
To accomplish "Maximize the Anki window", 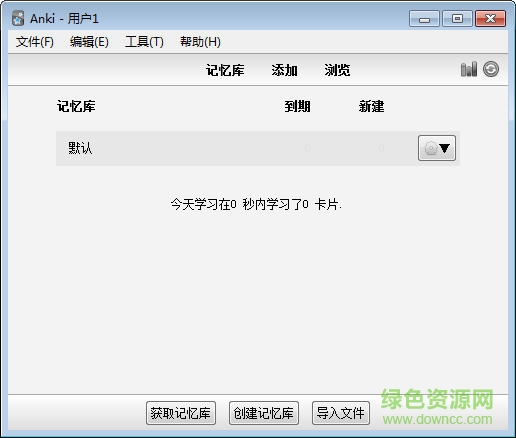I will click(457, 18).
